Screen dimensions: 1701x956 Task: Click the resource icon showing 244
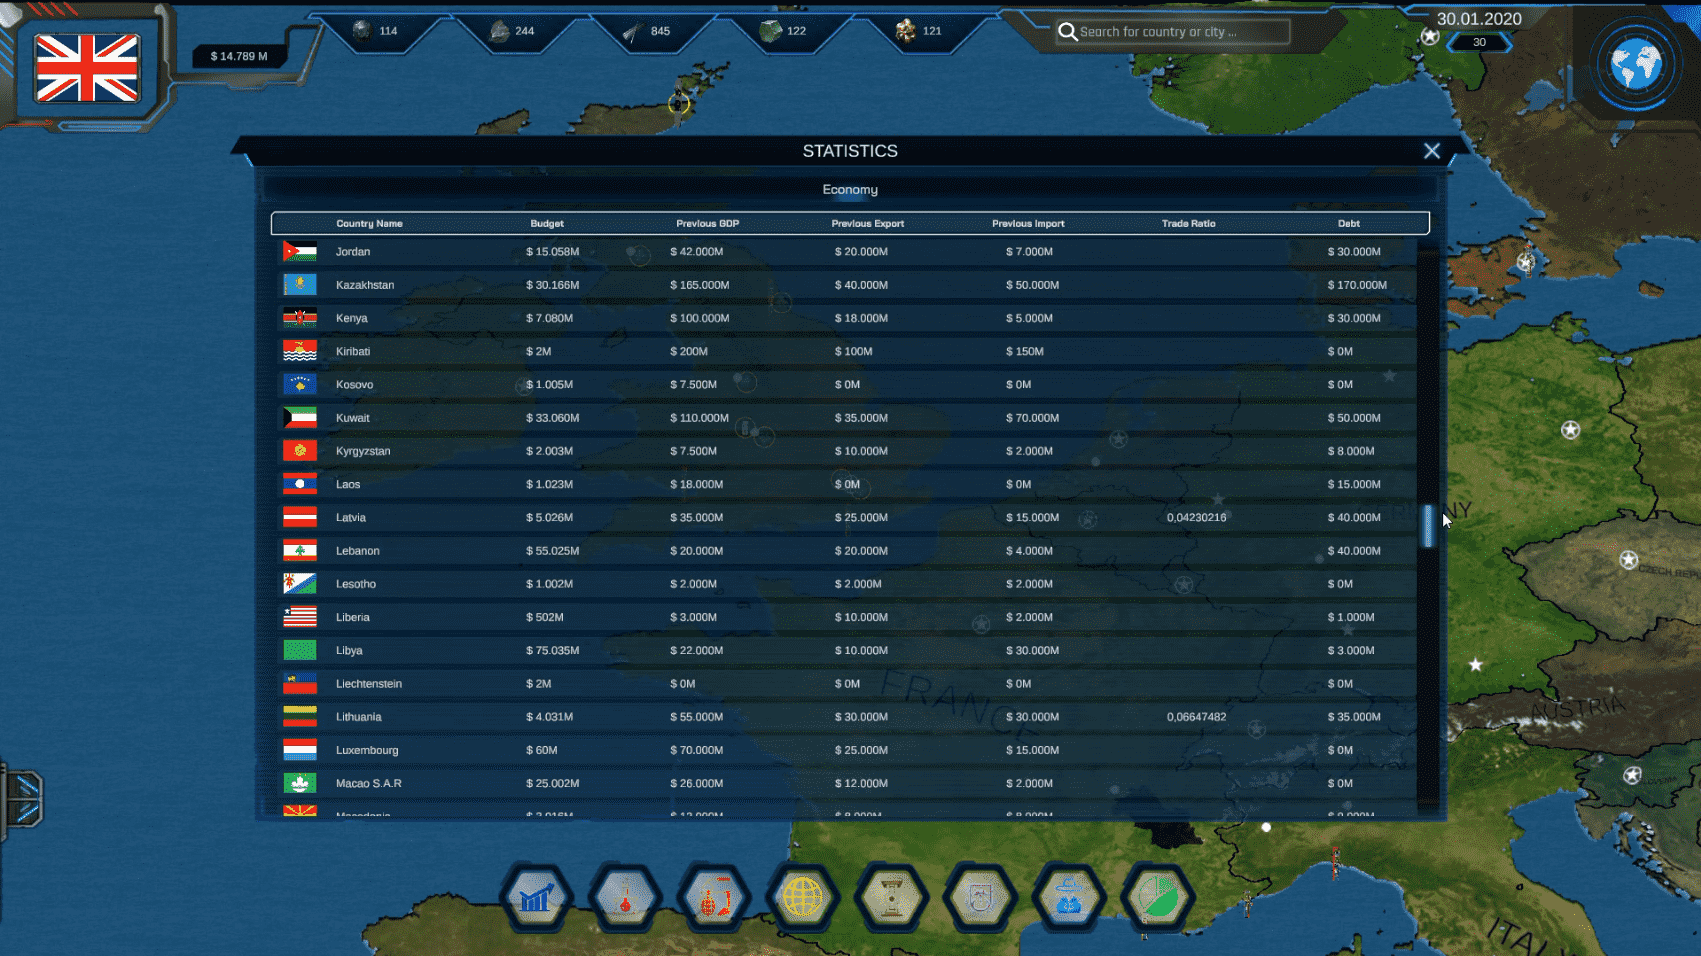499,31
